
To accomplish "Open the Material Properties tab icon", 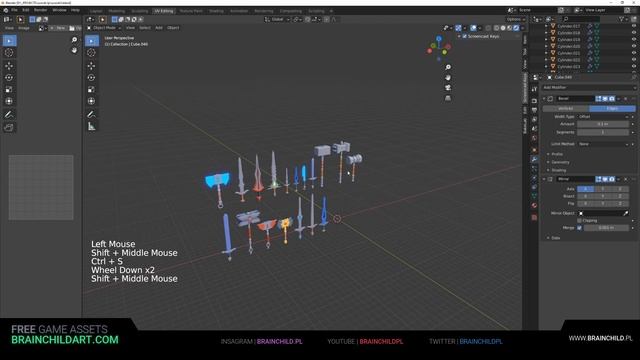I will click(x=534, y=205).
